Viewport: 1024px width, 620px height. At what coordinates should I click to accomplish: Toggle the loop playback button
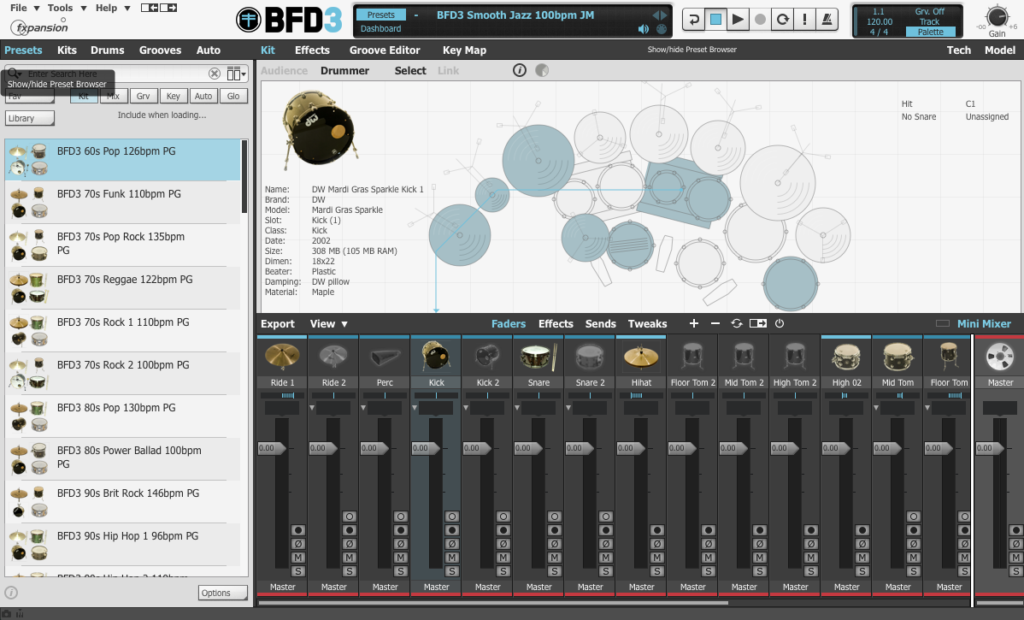[x=782, y=20]
